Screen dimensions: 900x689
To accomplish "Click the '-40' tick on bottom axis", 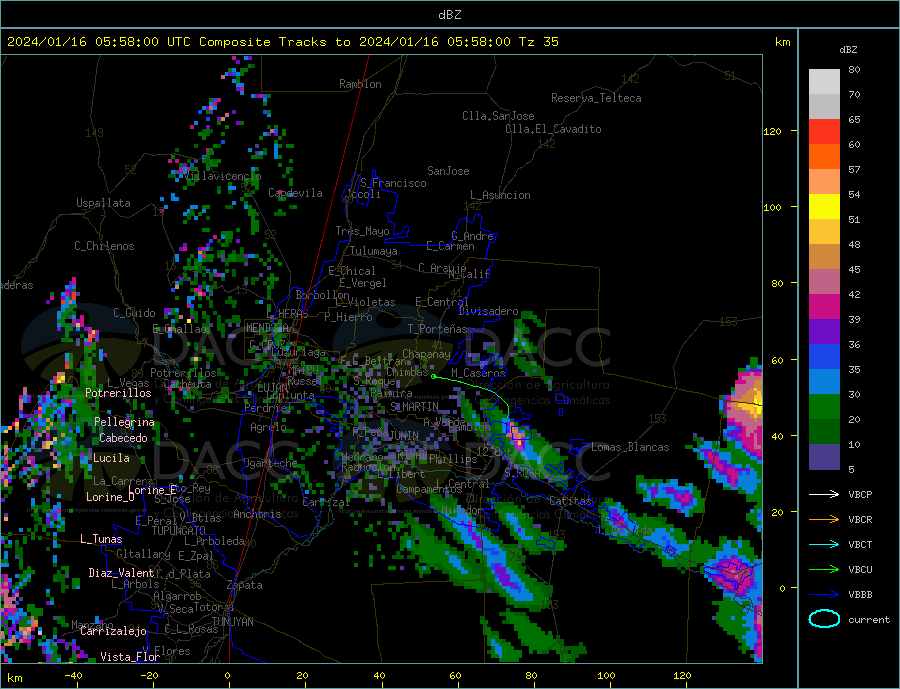I will click(x=73, y=676).
